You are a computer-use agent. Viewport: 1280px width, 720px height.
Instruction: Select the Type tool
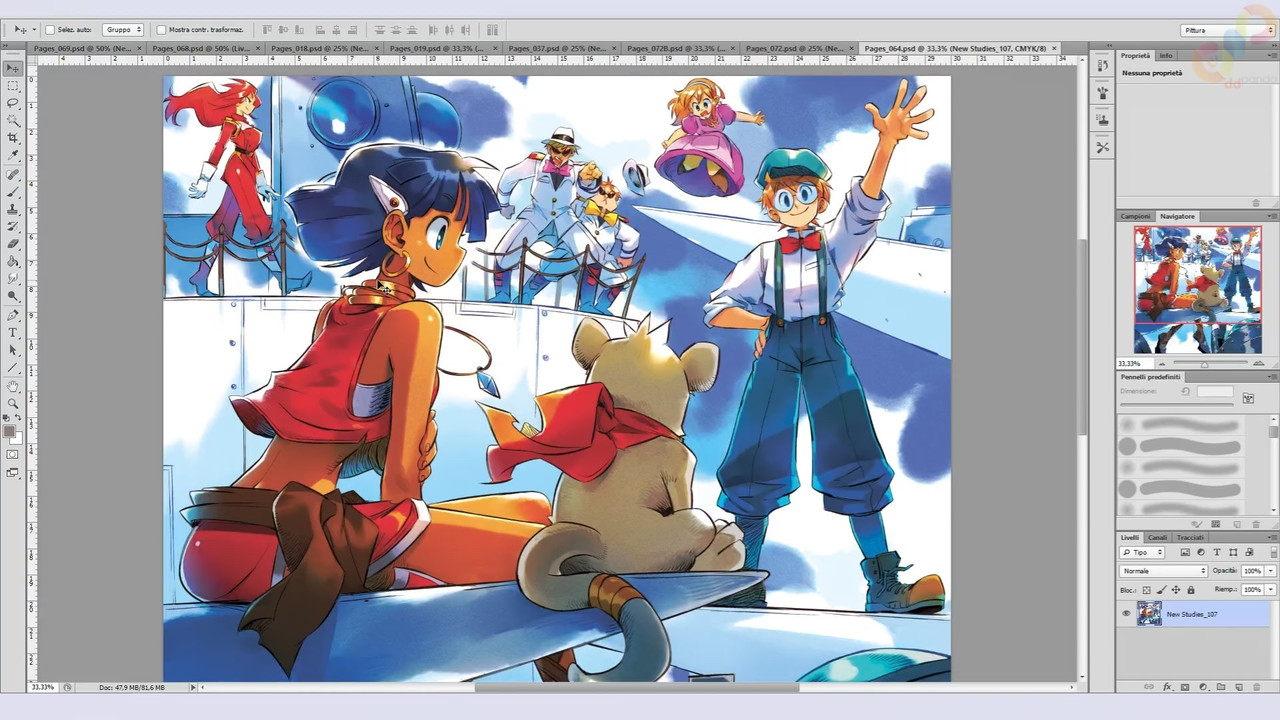click(x=13, y=332)
